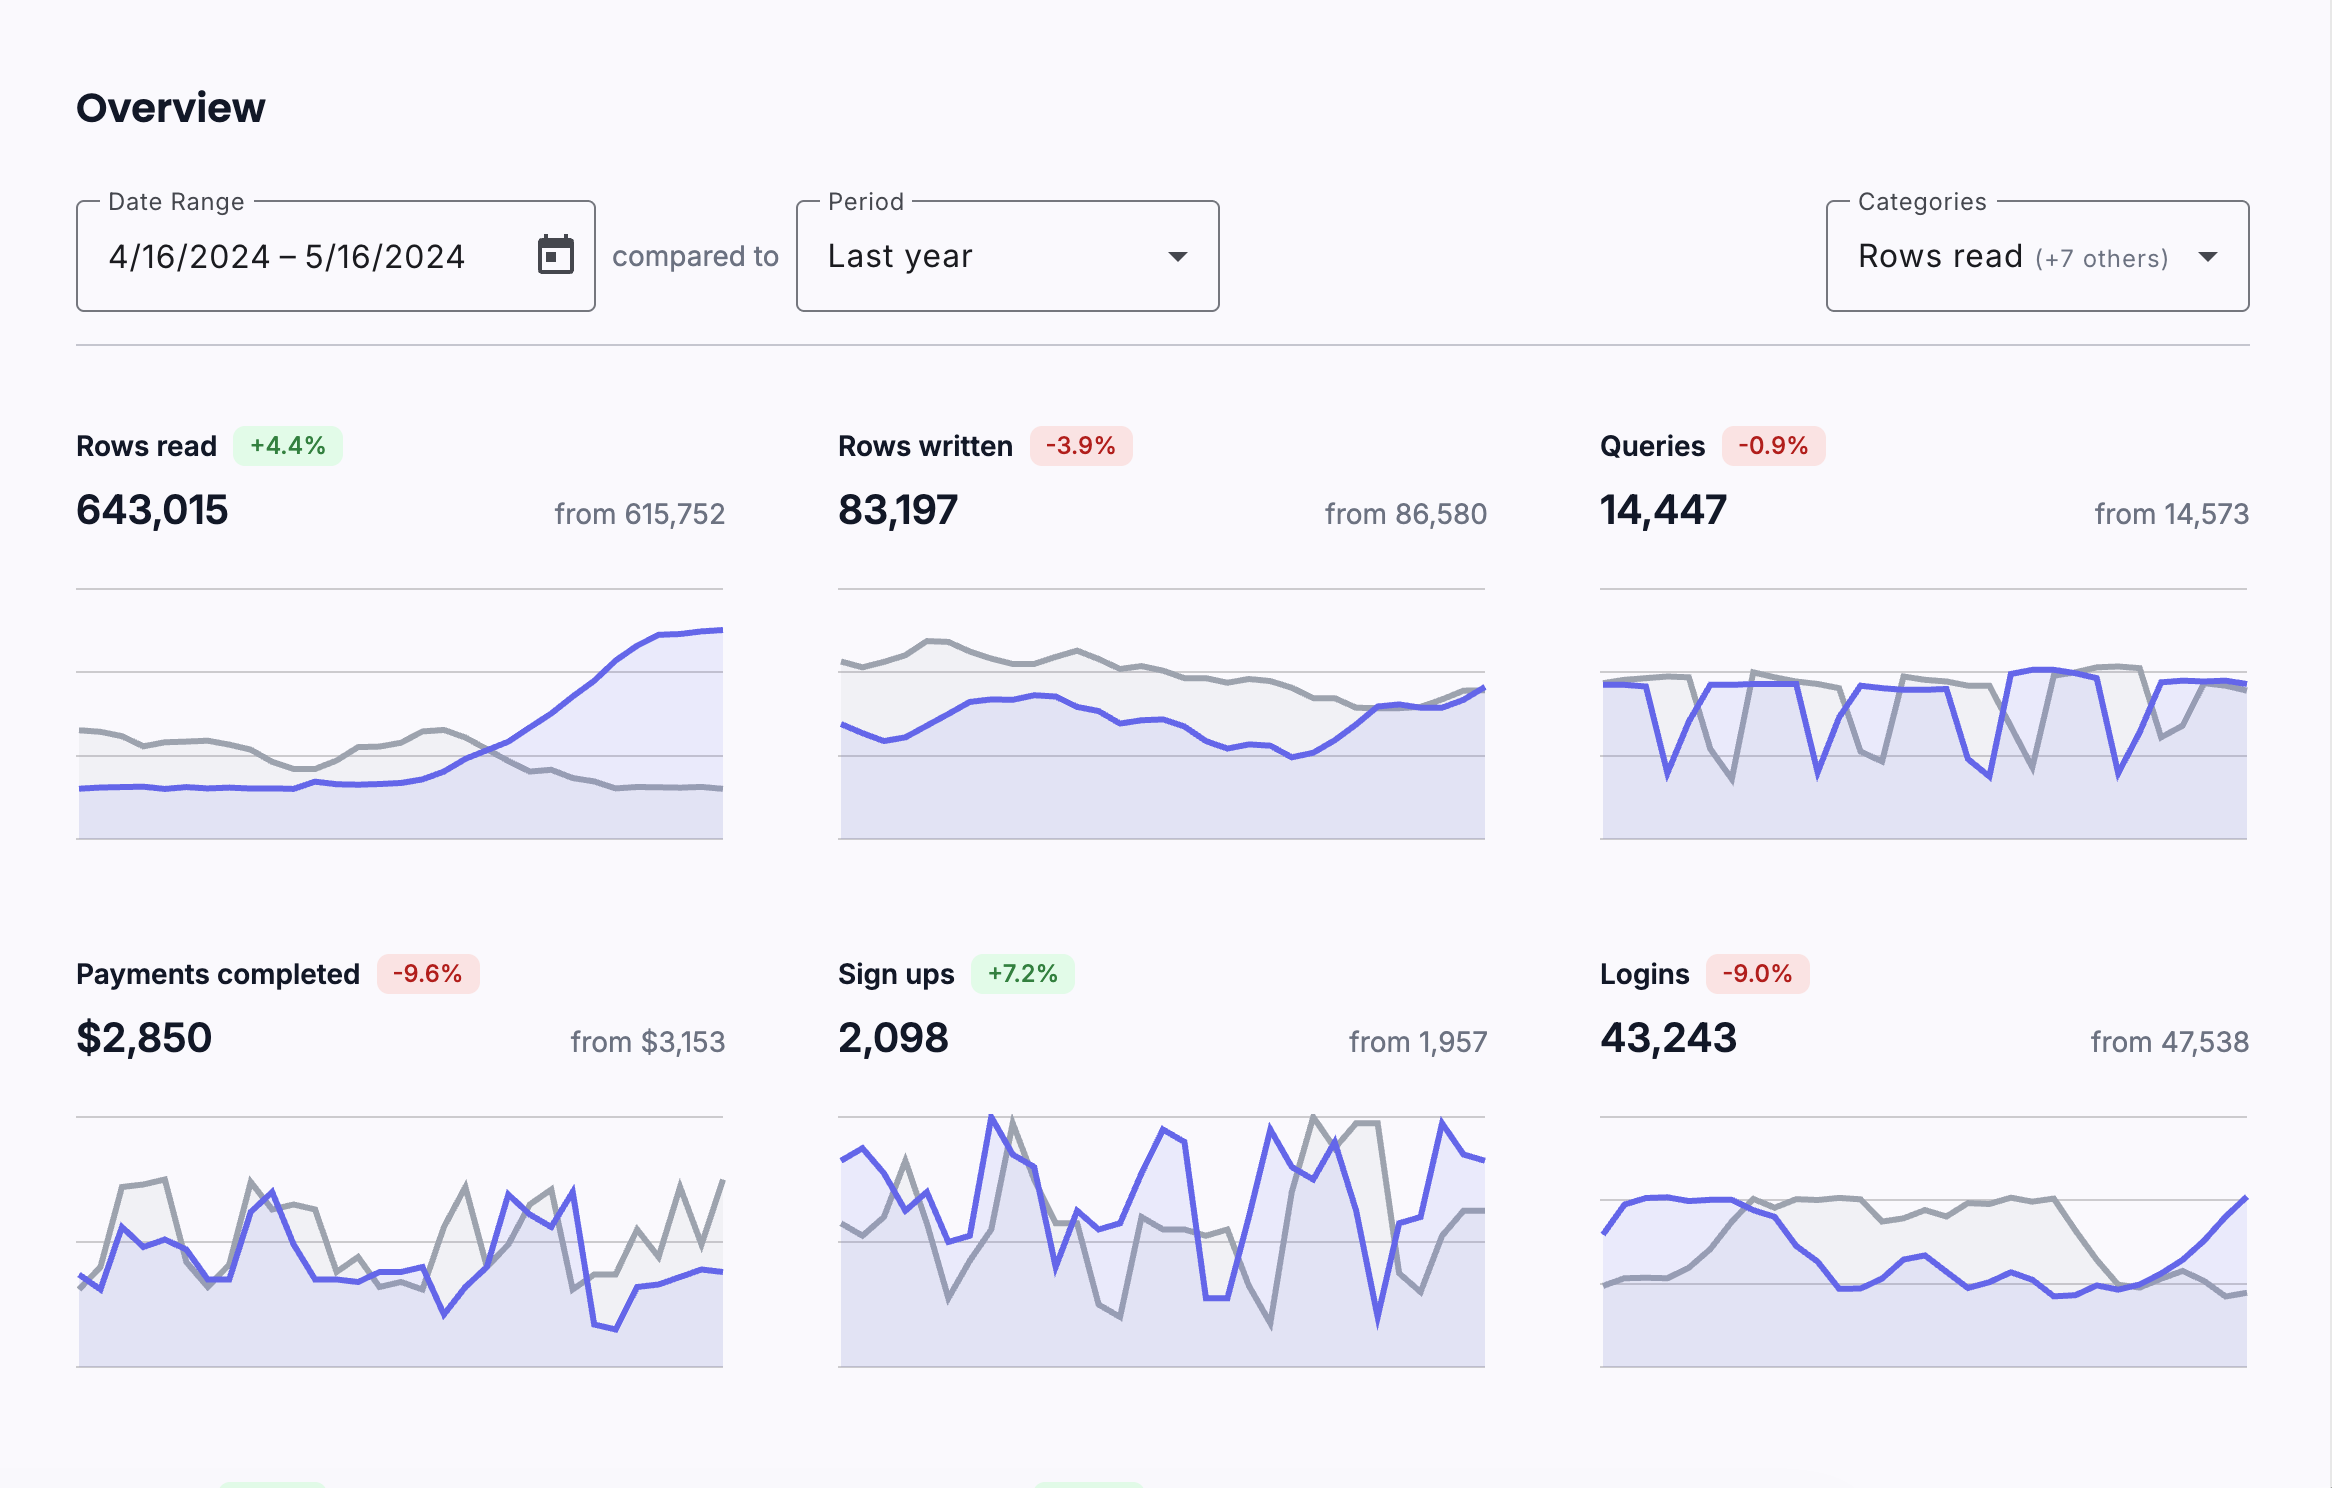
Task: Click the +4.4% Rows read badge
Action: [288, 446]
